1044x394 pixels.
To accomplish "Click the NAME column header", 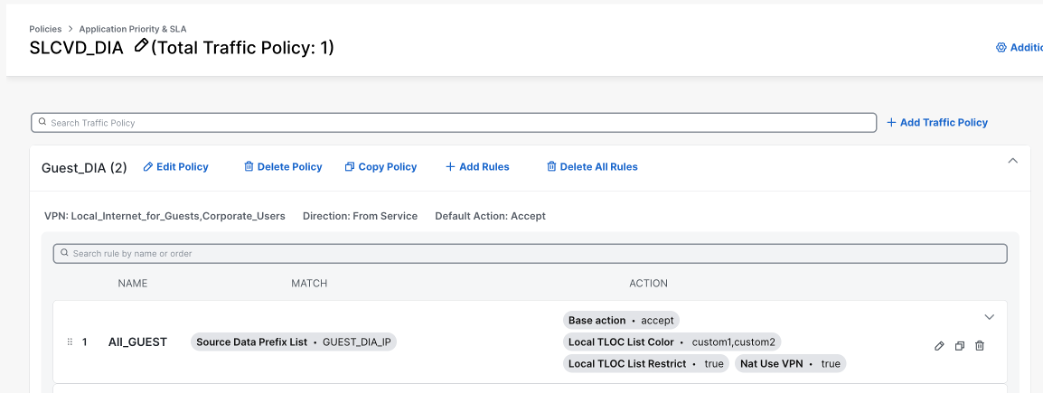I will (132, 284).
